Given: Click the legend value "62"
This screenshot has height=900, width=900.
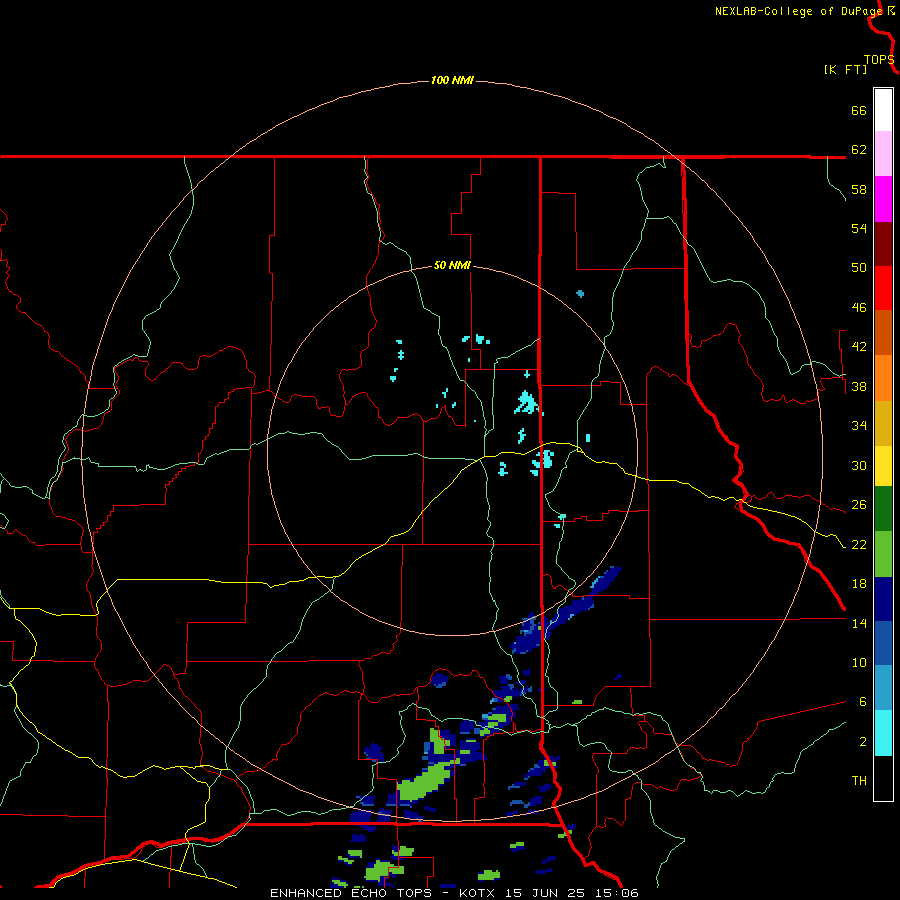Looking at the screenshot, I should (859, 150).
